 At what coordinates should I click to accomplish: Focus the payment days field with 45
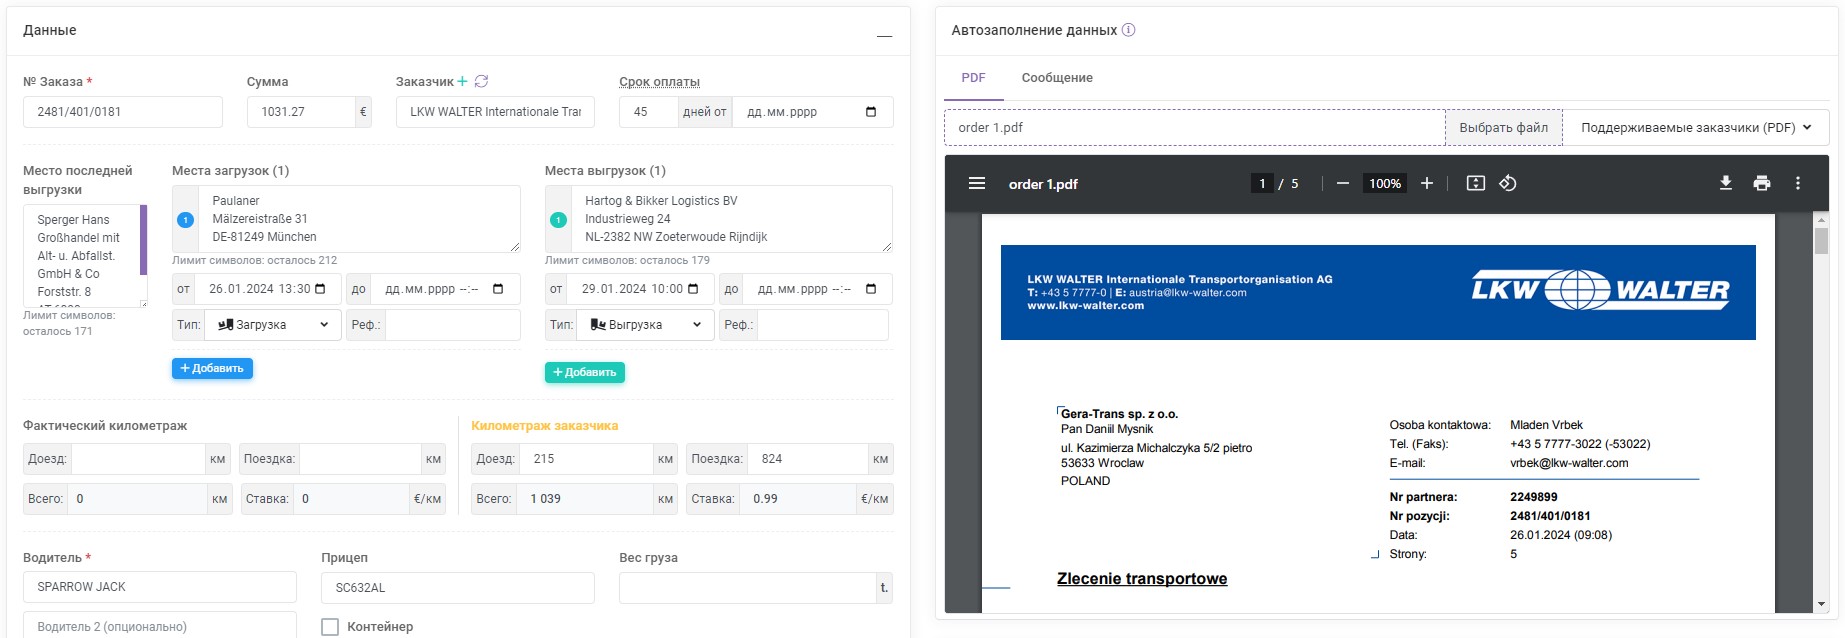[x=648, y=112]
